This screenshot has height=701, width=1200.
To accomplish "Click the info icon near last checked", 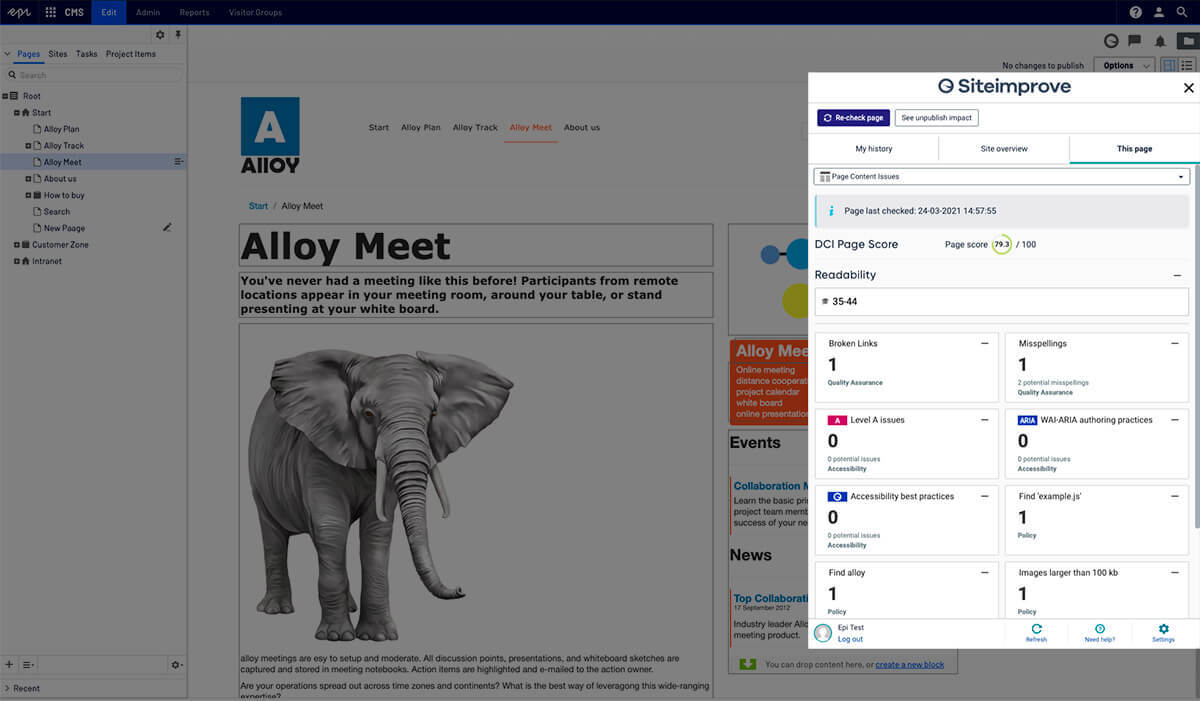I will [831, 211].
